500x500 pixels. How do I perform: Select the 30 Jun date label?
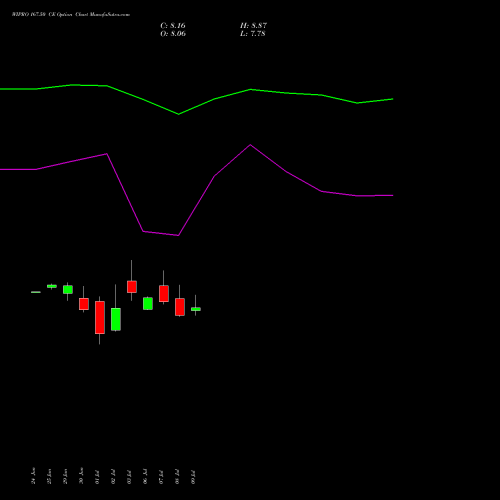tap(81, 476)
